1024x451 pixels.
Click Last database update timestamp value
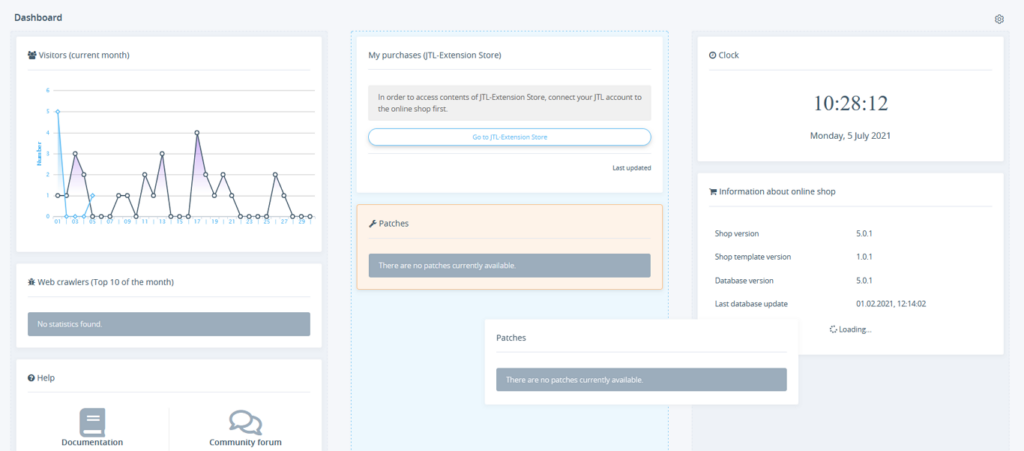pyautogui.click(x=891, y=304)
